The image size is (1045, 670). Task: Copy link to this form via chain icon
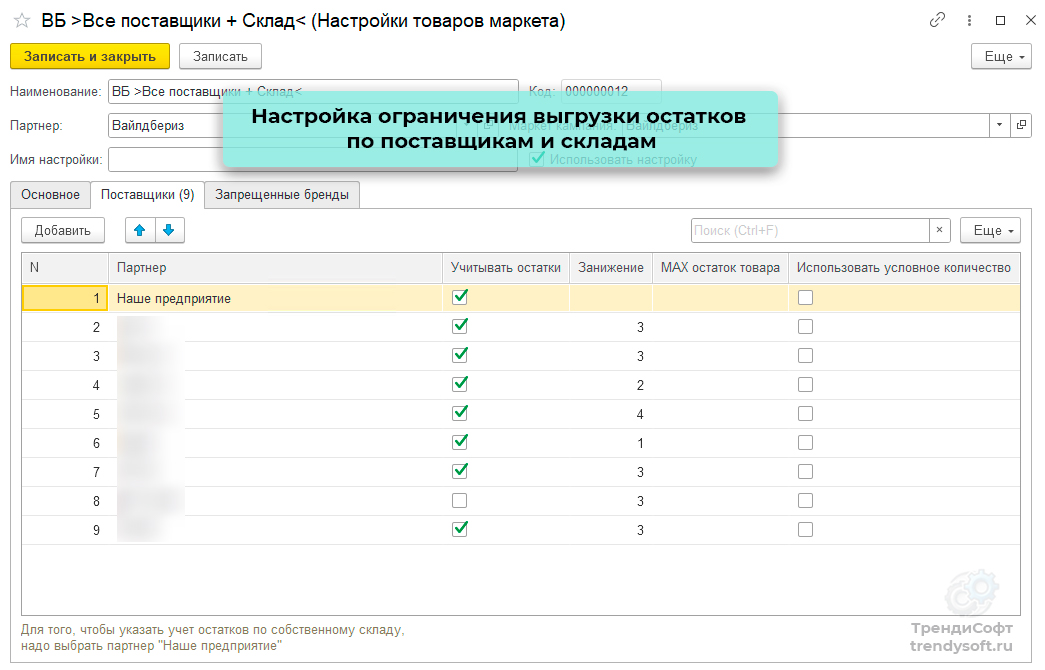coord(937,21)
